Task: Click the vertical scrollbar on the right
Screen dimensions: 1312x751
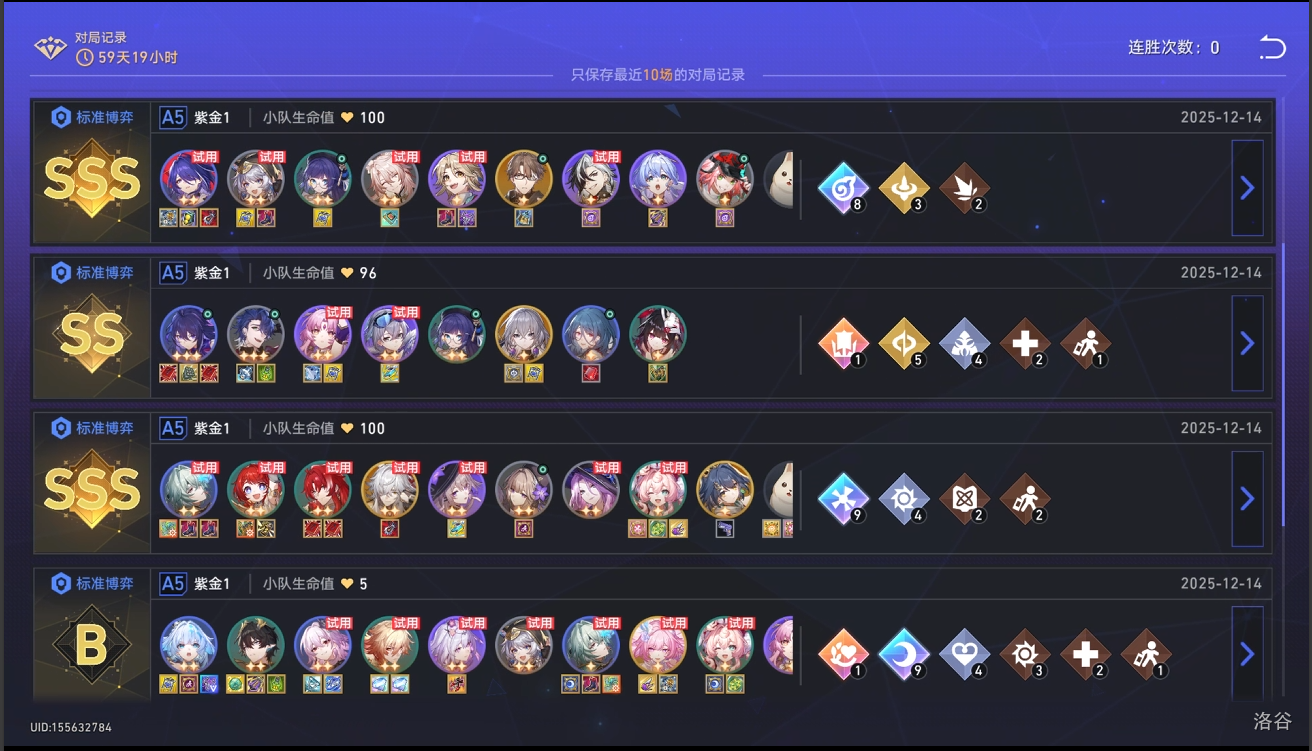Action: point(1283,385)
